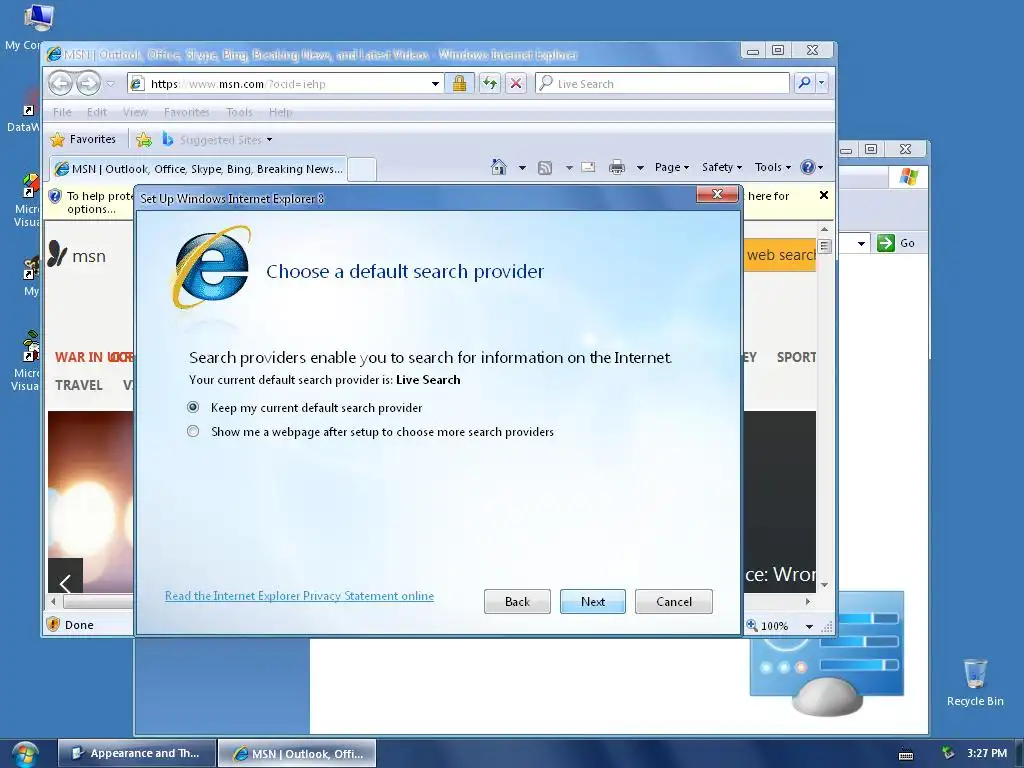Click the SPORT heading on MSN page

coord(796,357)
